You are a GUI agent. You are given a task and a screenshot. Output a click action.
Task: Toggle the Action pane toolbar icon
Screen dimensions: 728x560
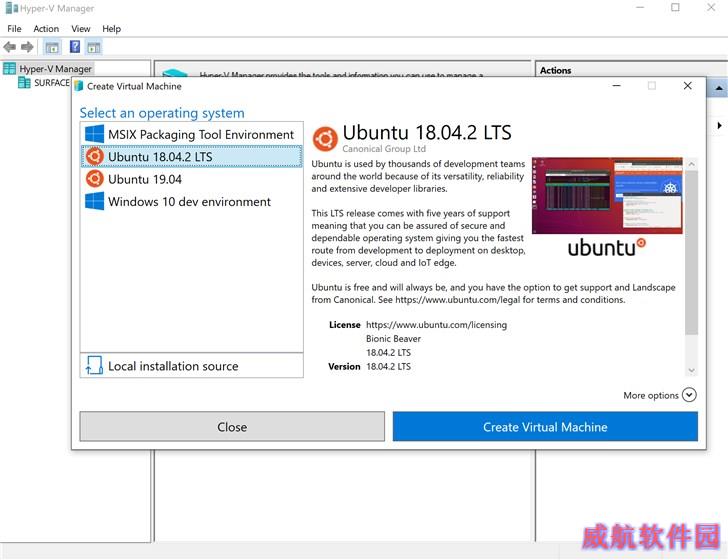pos(94,47)
